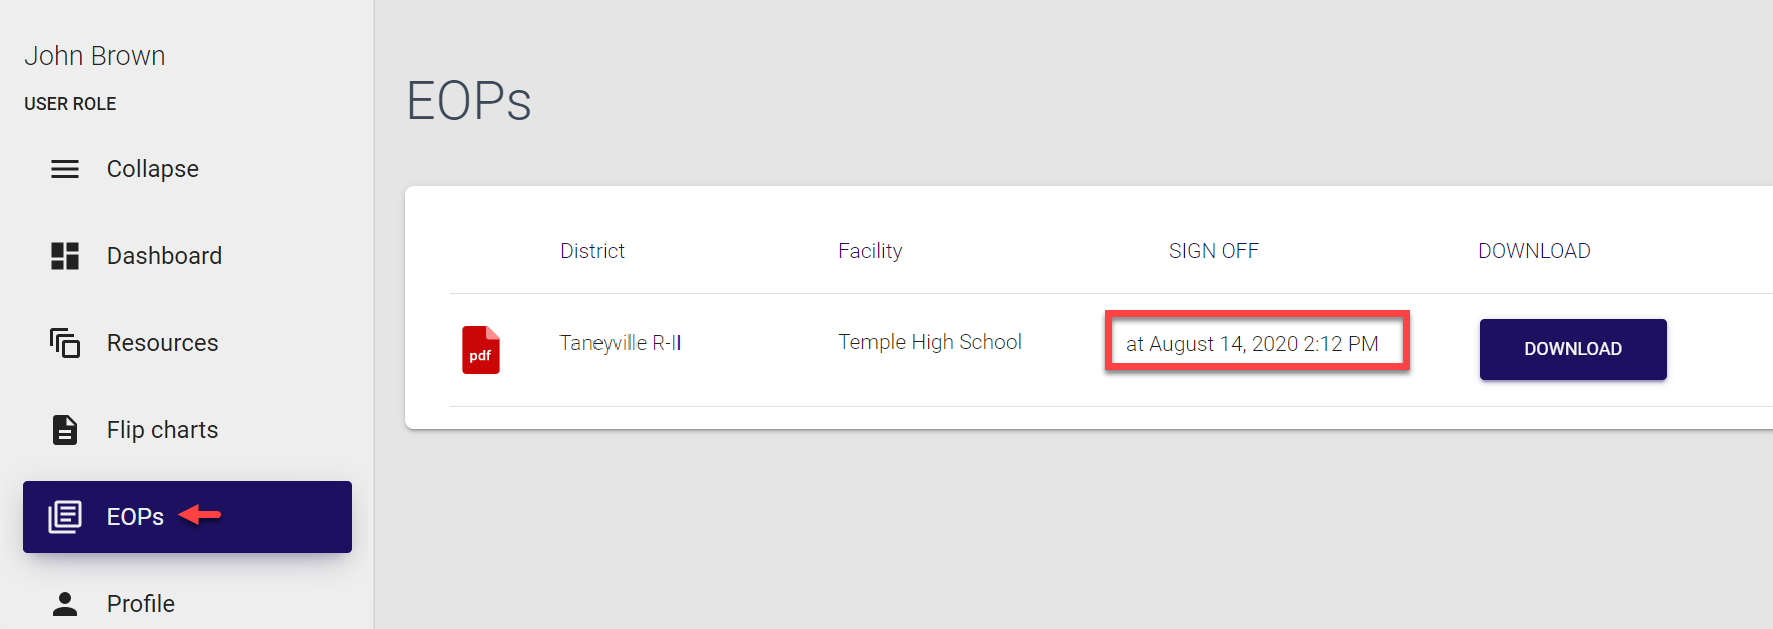Click the District column header
1773x629 pixels.
tap(592, 251)
